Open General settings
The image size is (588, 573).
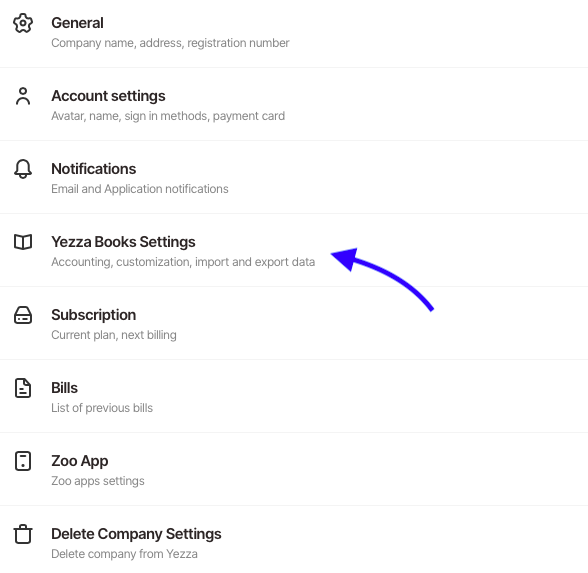click(294, 32)
